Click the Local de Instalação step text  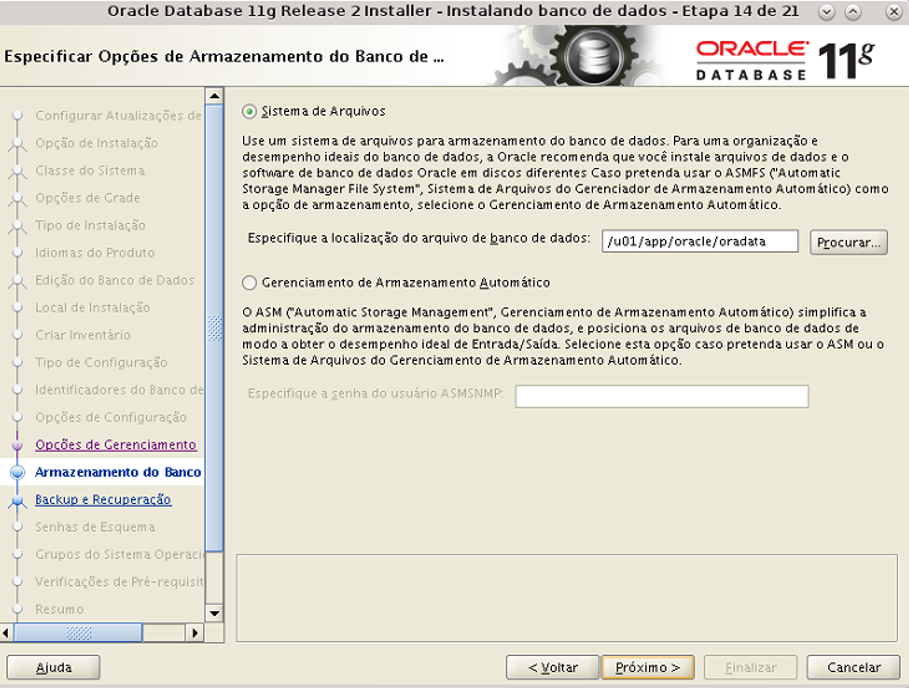coord(93,307)
